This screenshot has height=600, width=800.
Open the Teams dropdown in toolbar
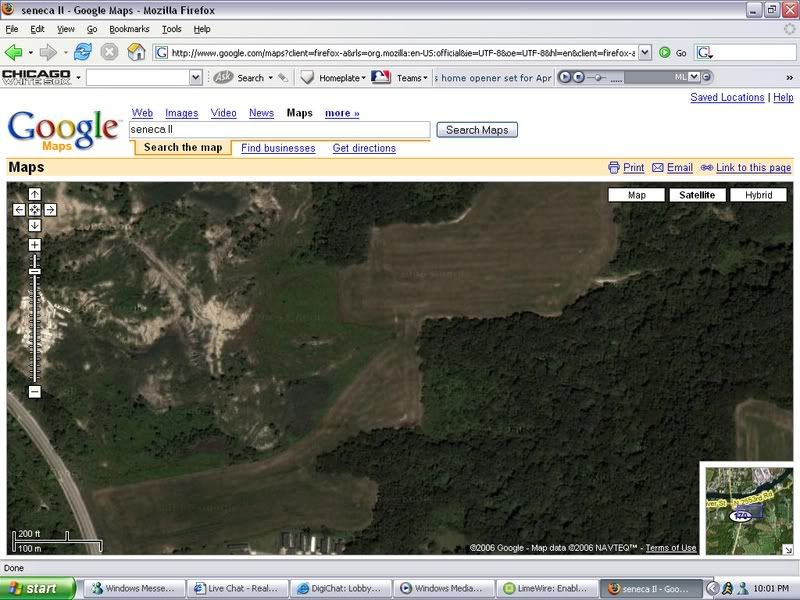click(x=412, y=77)
